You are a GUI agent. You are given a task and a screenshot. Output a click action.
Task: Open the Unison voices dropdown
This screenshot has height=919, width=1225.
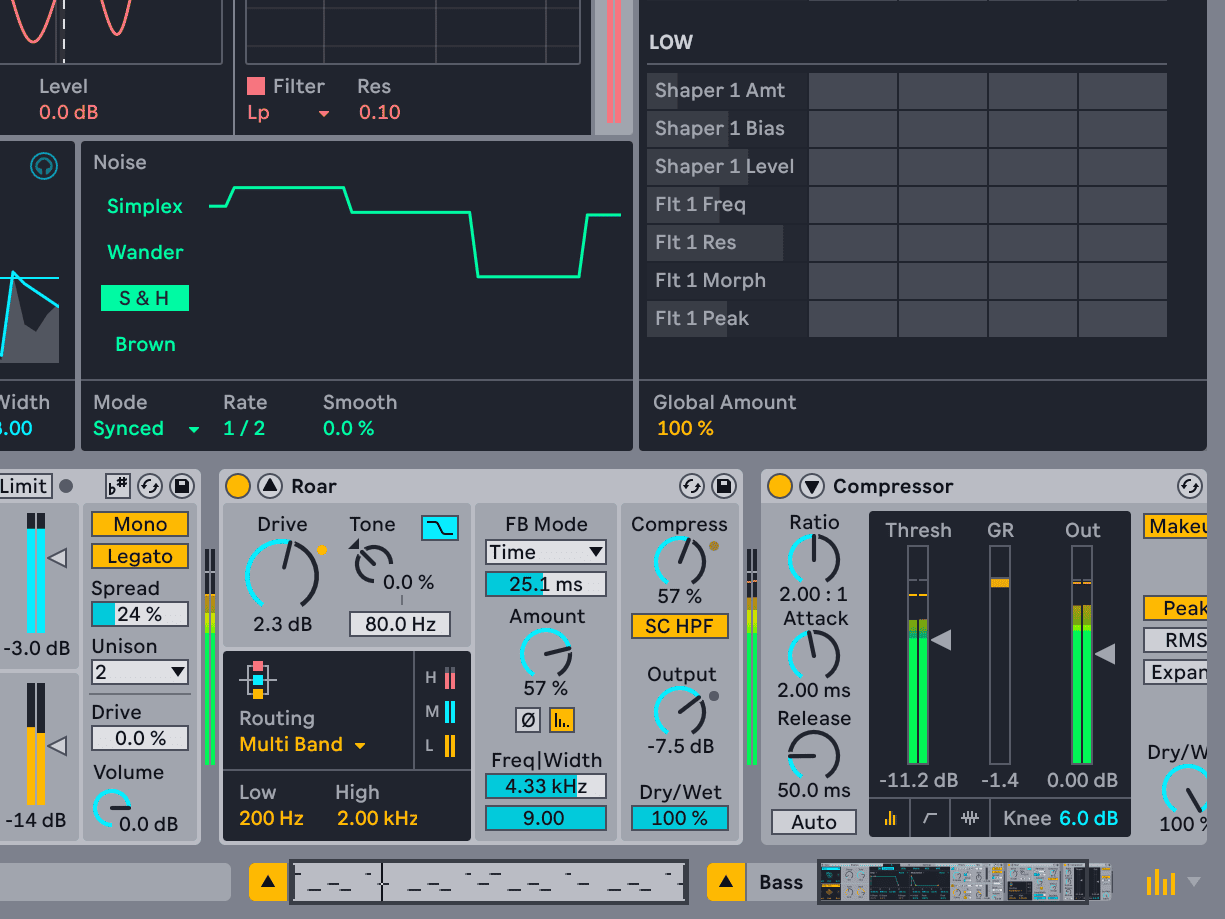[x=140, y=672]
